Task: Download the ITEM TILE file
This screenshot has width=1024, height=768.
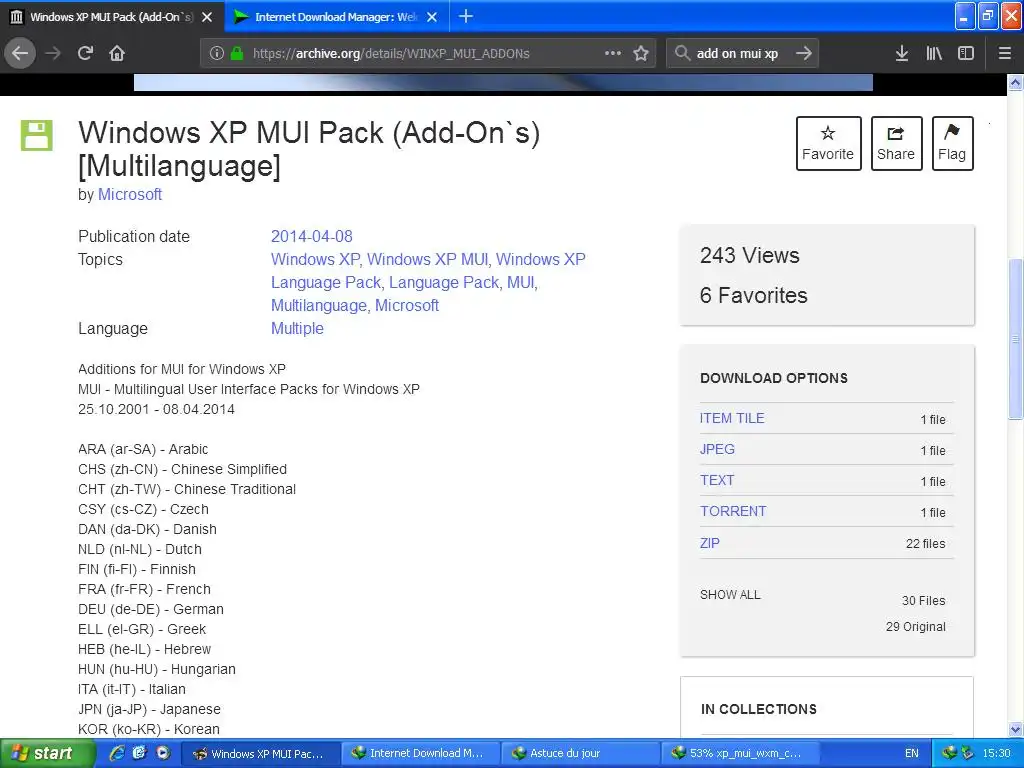Action: [x=731, y=419]
